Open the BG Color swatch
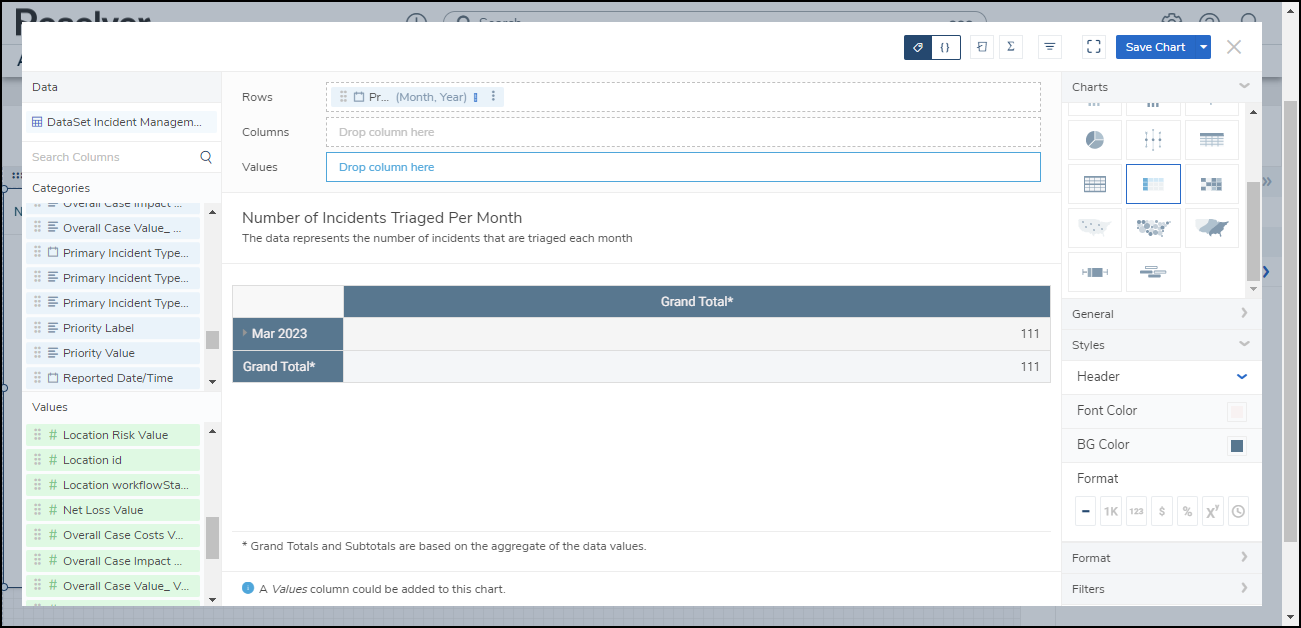This screenshot has width=1301, height=628. point(1237,446)
